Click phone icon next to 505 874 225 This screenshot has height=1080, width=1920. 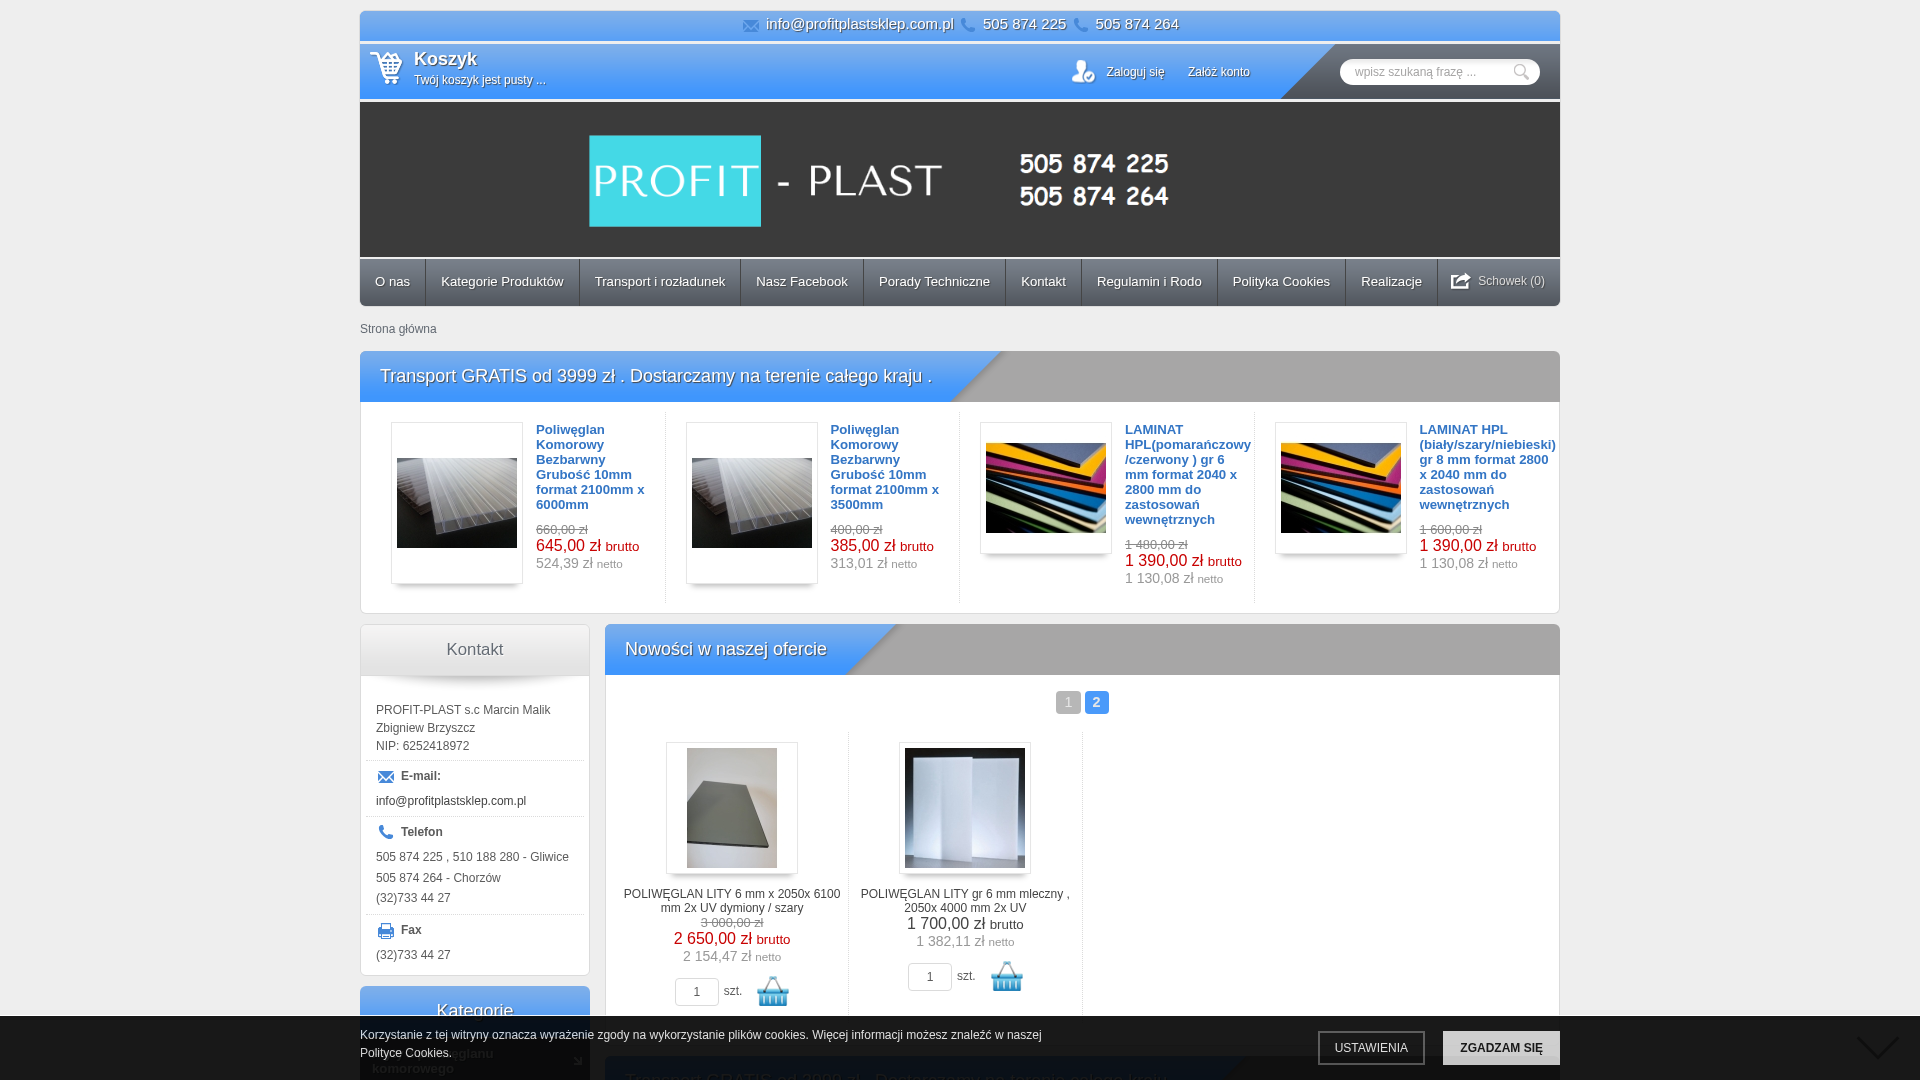click(968, 25)
